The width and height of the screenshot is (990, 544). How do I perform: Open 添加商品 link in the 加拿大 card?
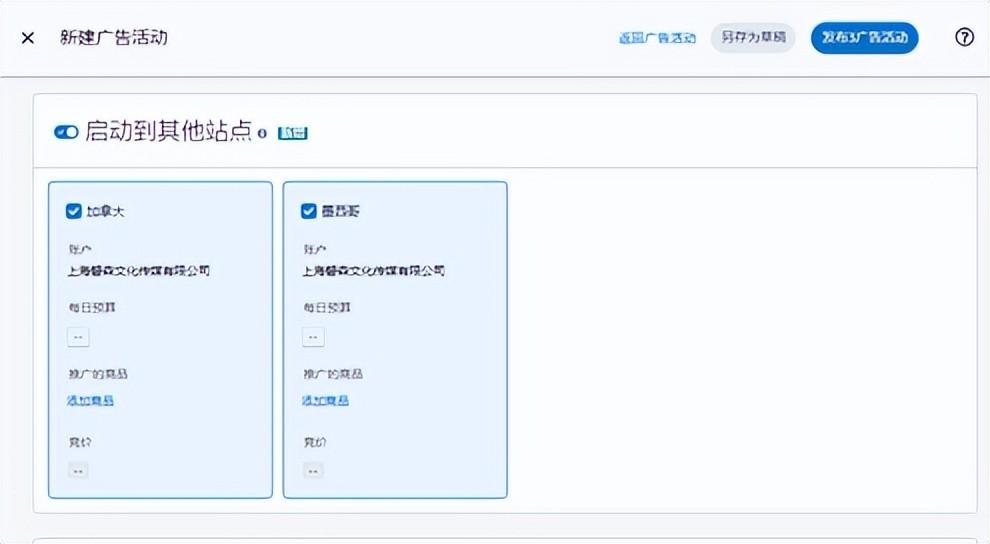tap(89, 400)
